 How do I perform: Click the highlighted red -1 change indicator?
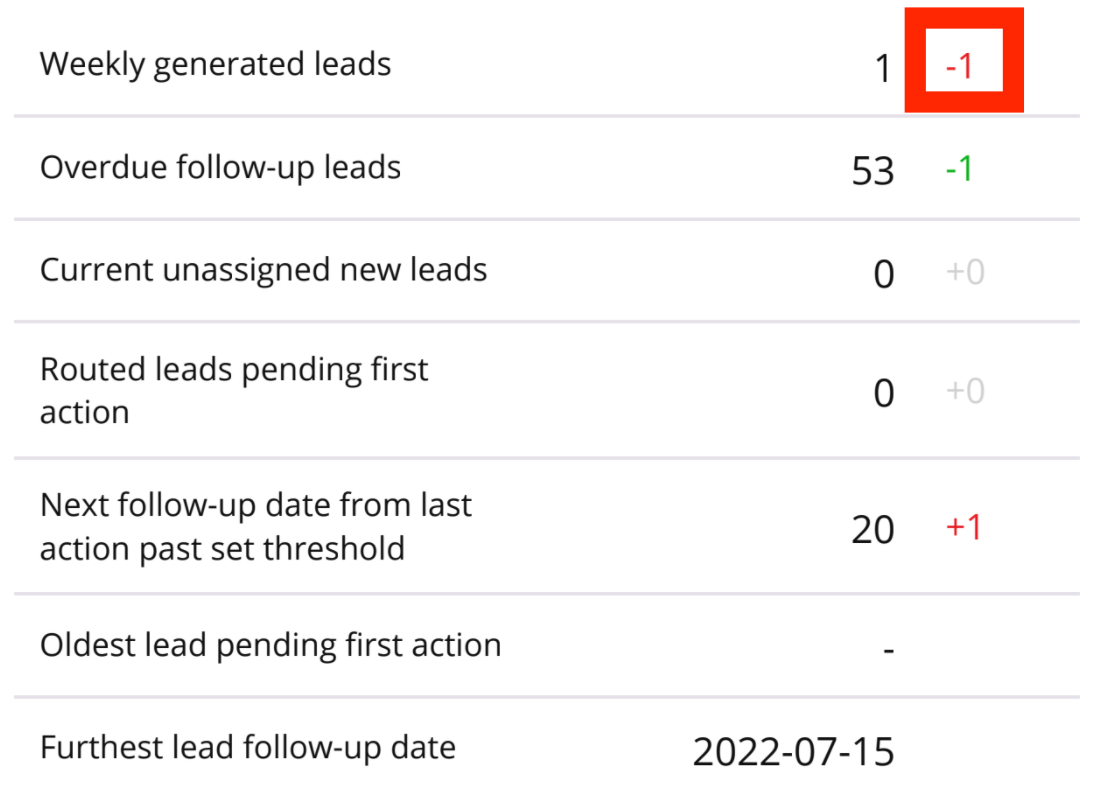(959, 67)
